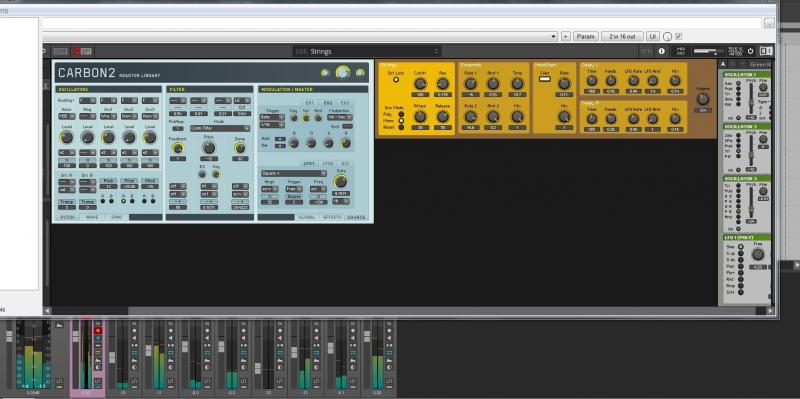Switch to the SYNC tab in Oscillators
The width and height of the screenshot is (800, 399).
click(x=117, y=217)
